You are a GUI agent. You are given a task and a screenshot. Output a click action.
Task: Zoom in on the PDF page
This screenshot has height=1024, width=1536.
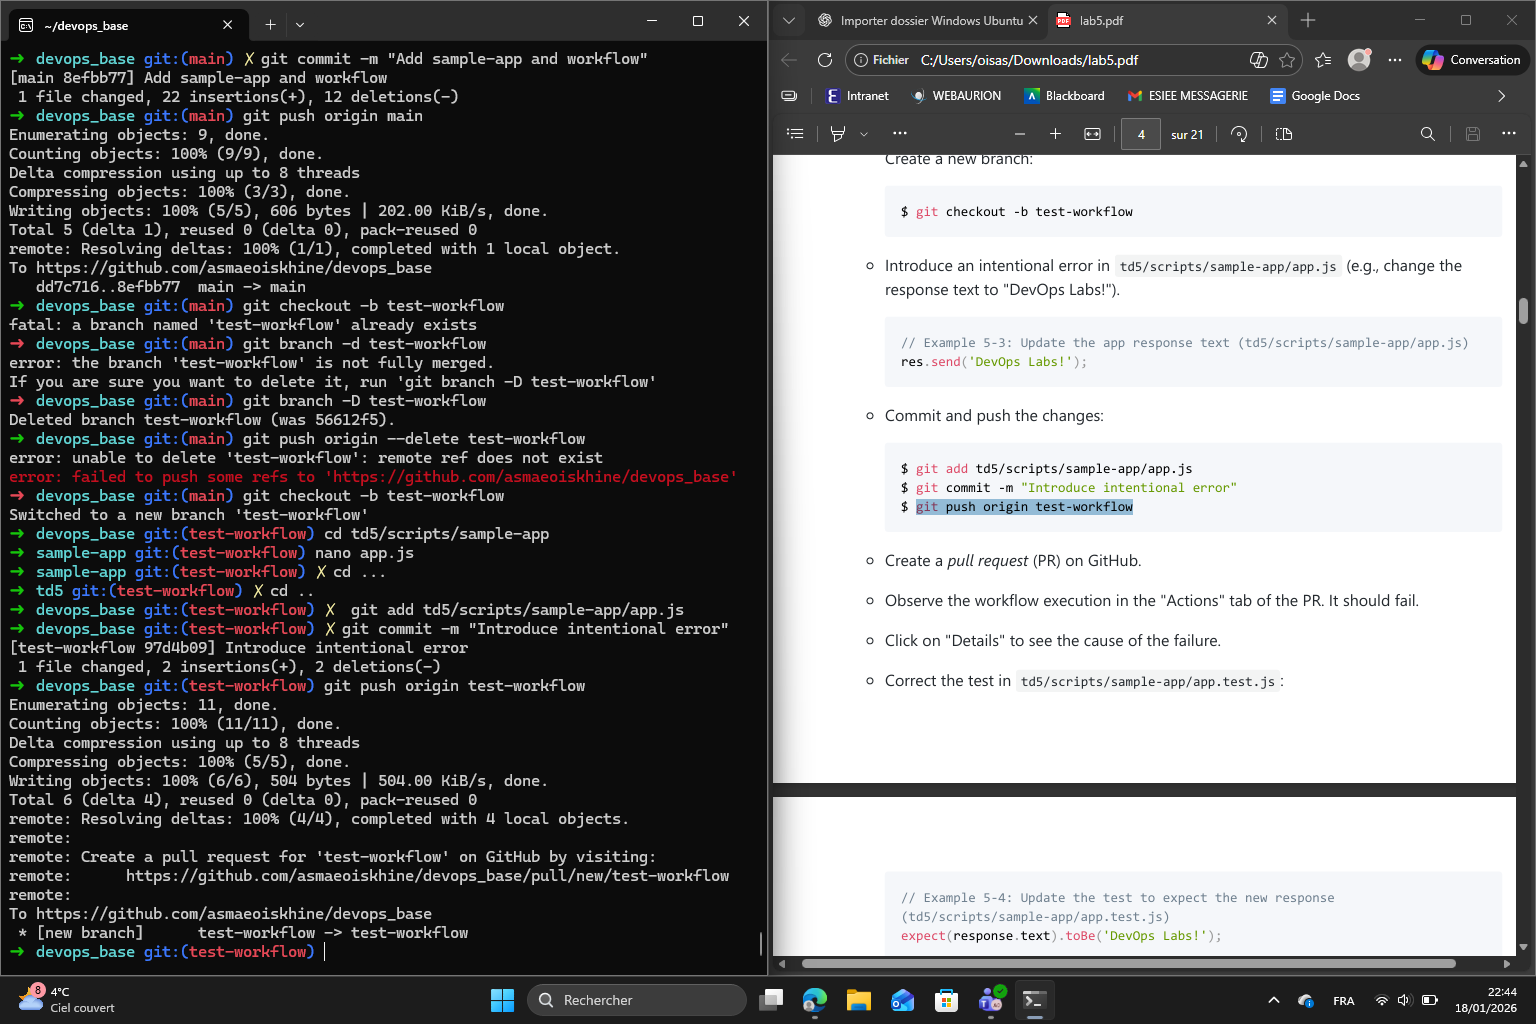pos(1055,133)
